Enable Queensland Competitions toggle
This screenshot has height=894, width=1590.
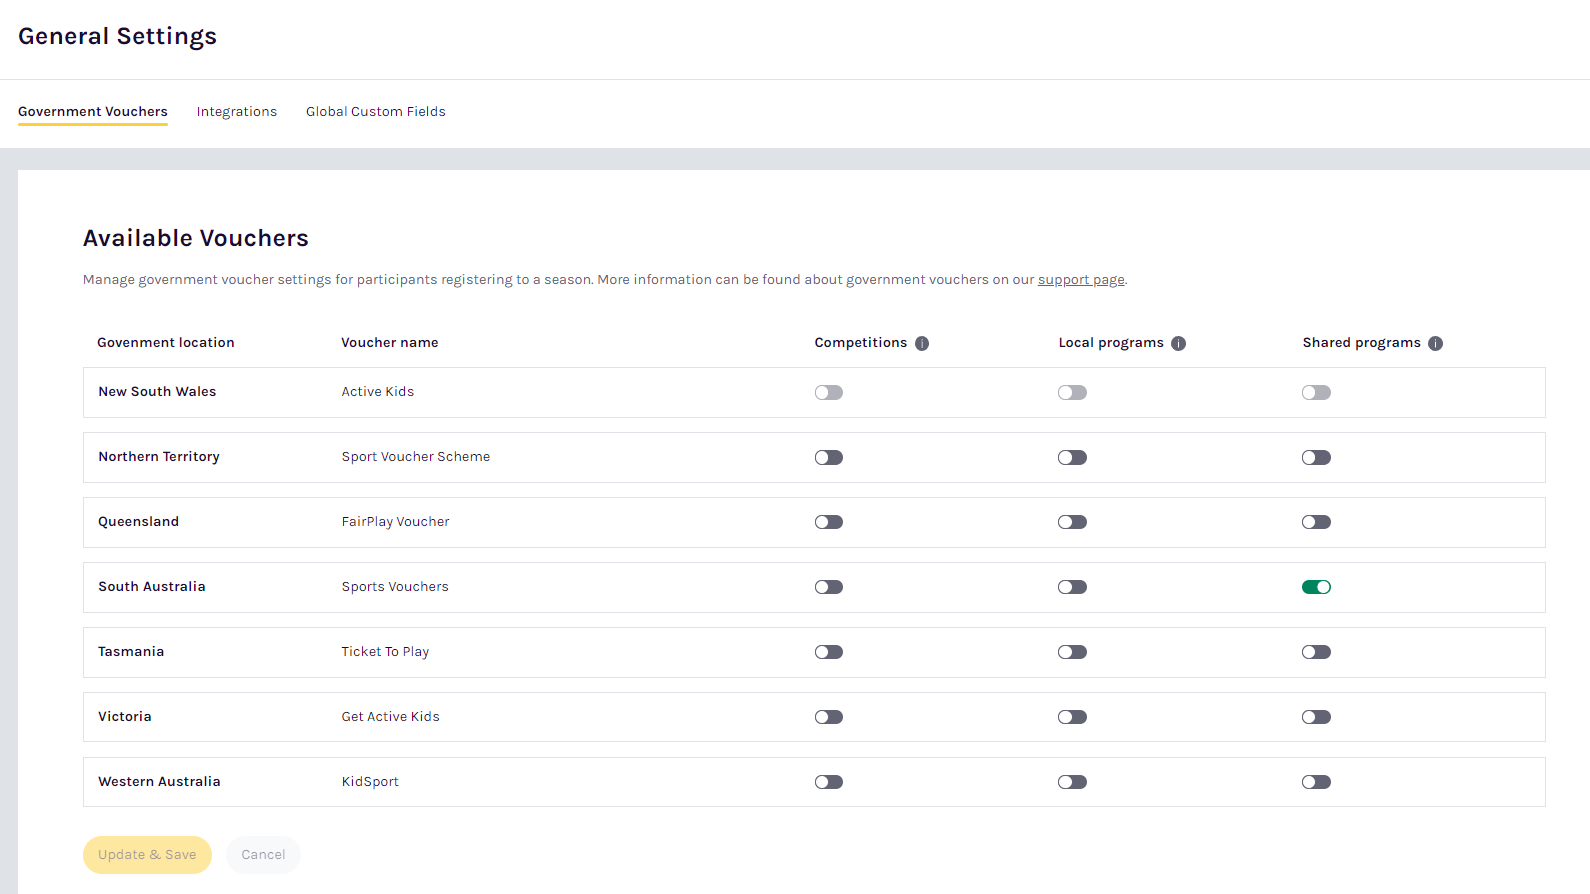coord(829,522)
